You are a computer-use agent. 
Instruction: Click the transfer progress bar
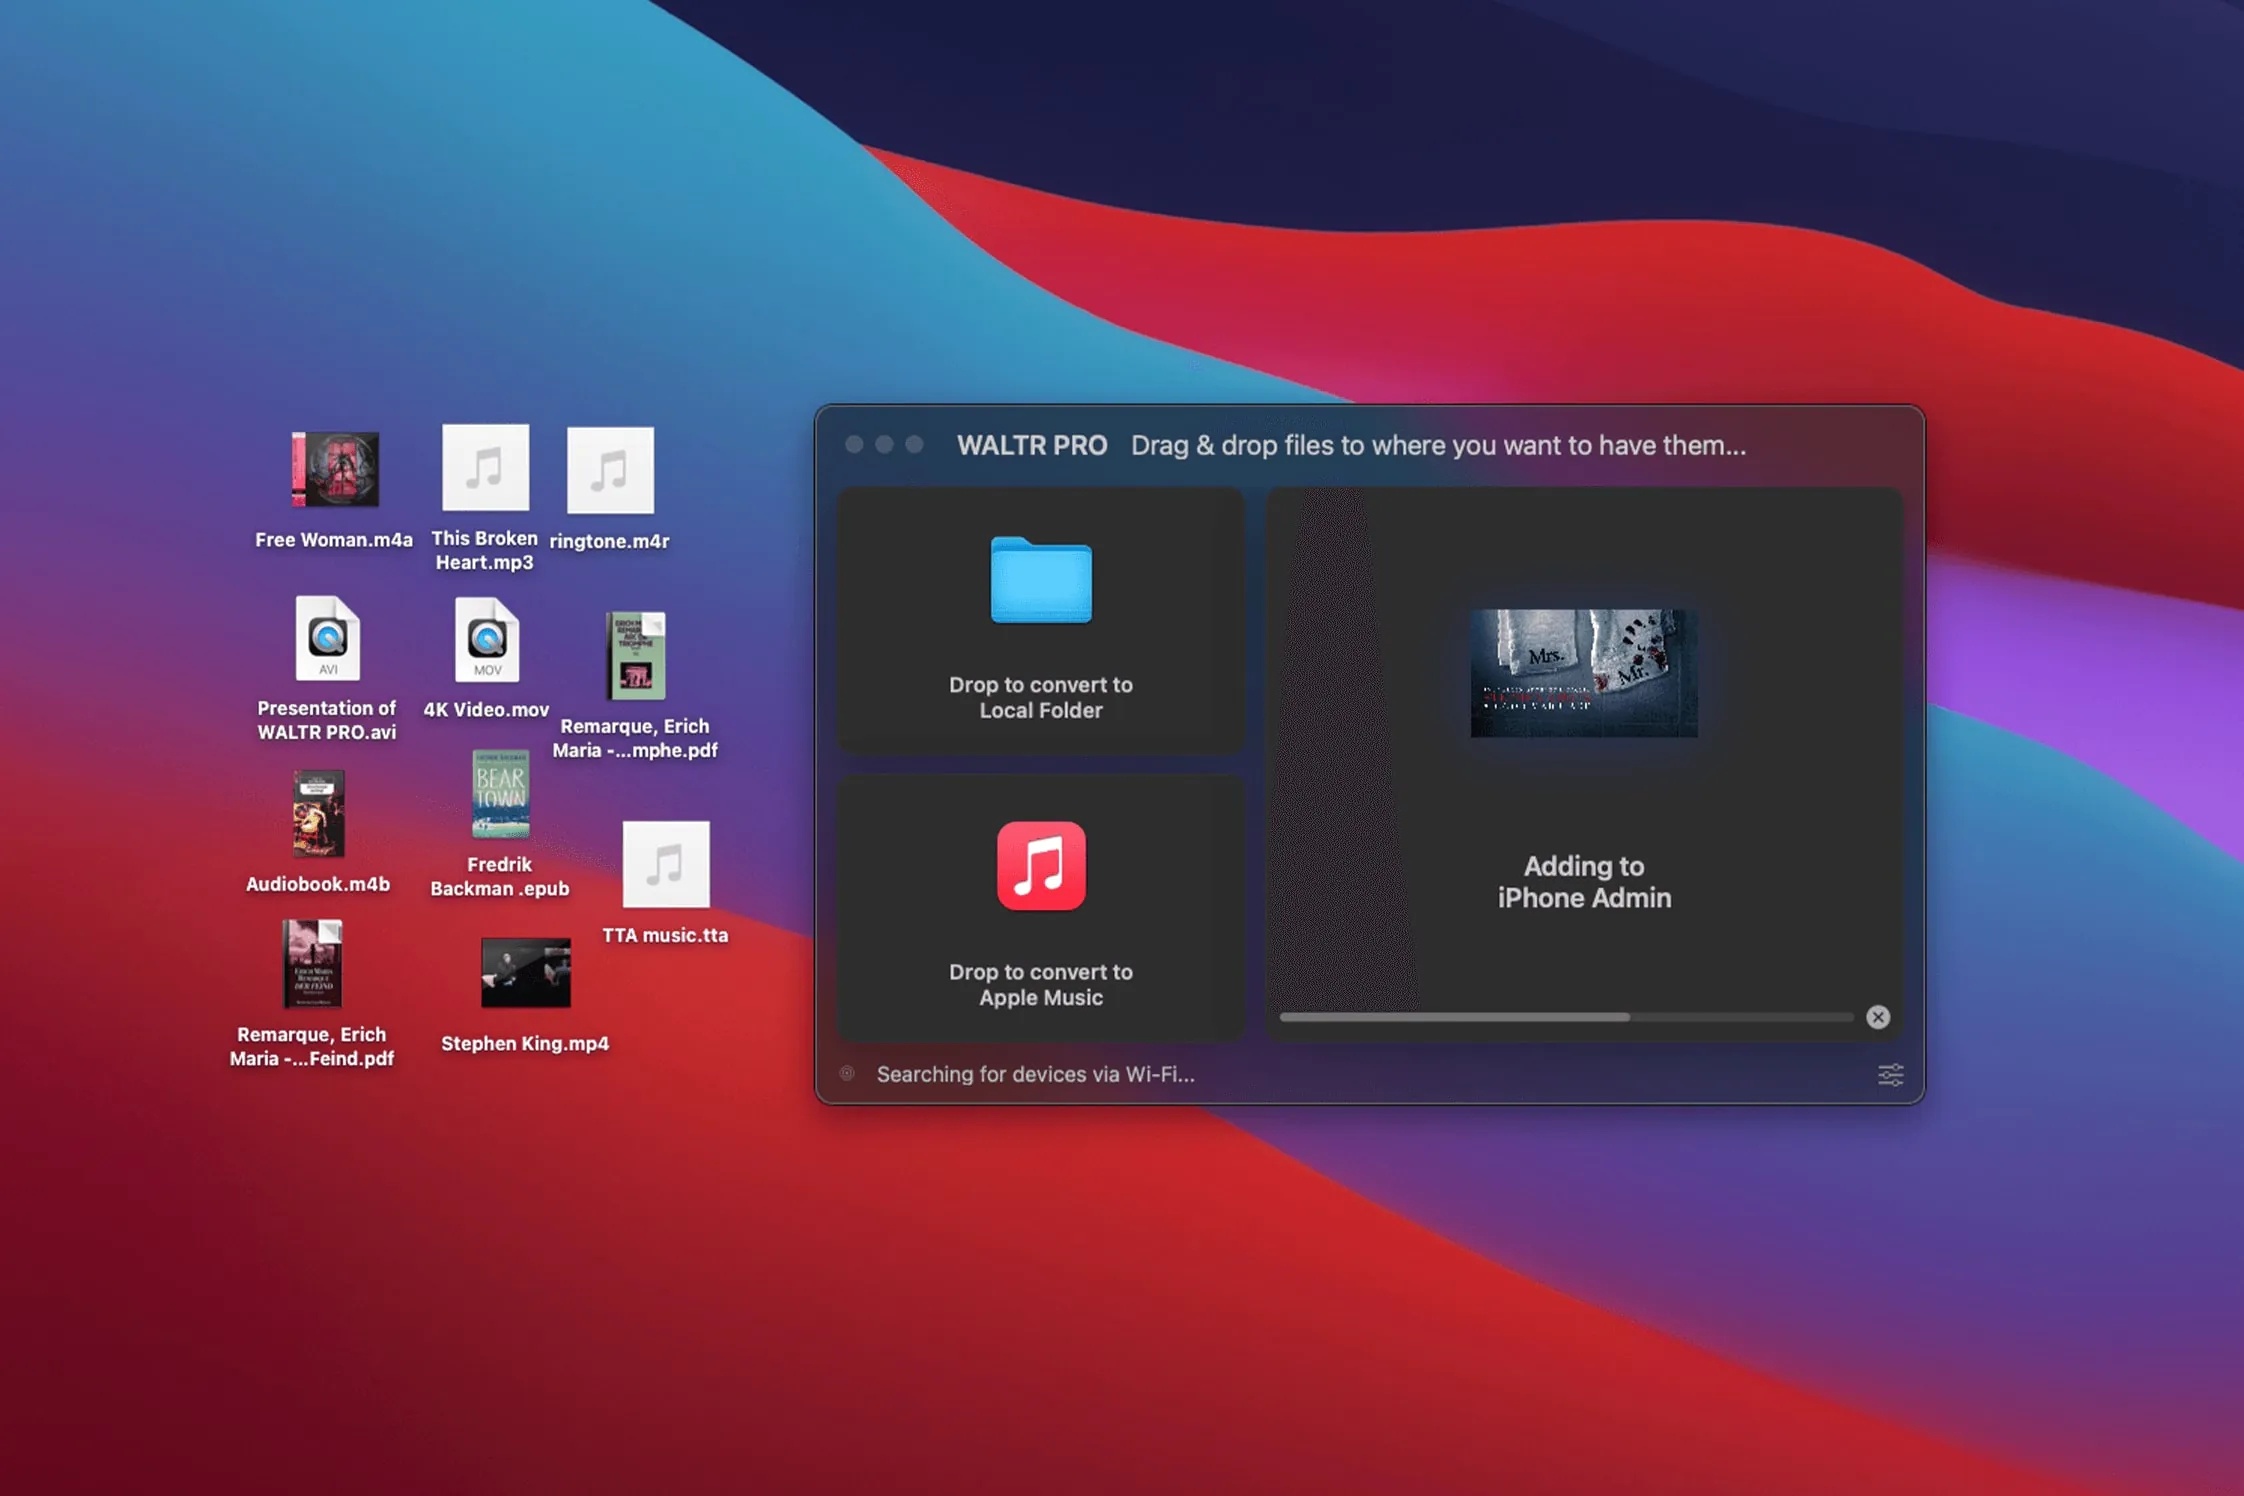coord(1565,1017)
